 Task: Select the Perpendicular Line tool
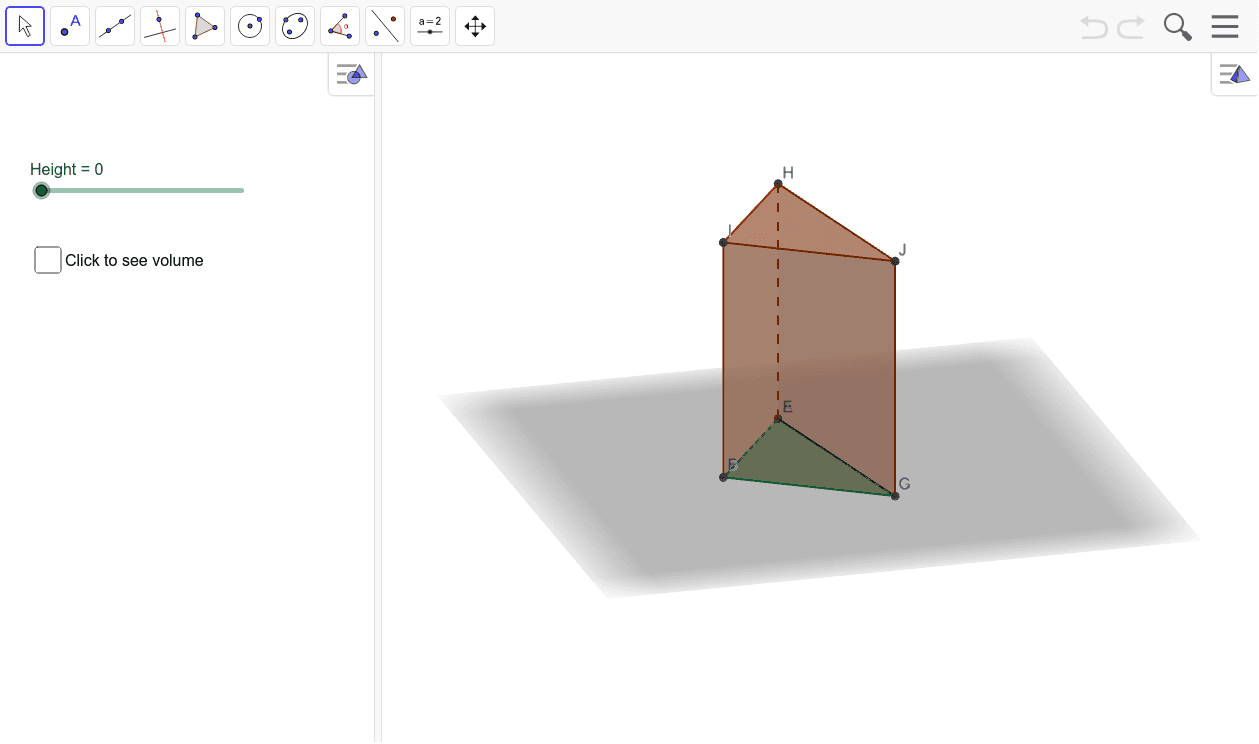tap(159, 25)
